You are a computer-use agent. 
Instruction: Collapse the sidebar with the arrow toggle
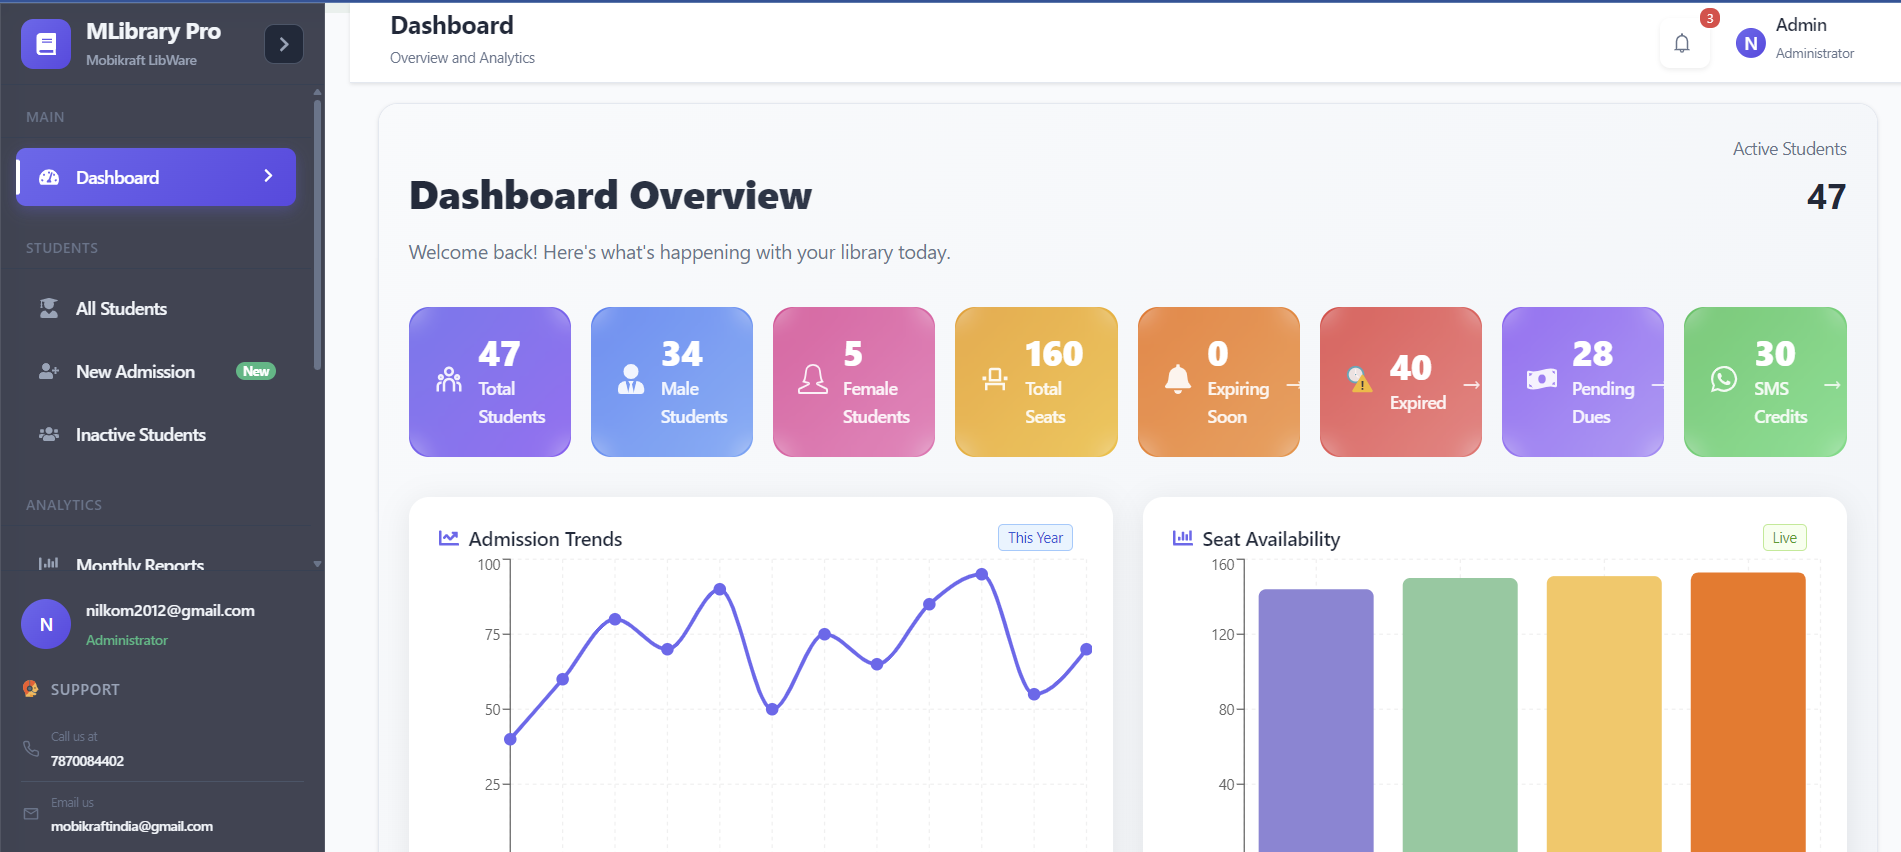(x=284, y=44)
